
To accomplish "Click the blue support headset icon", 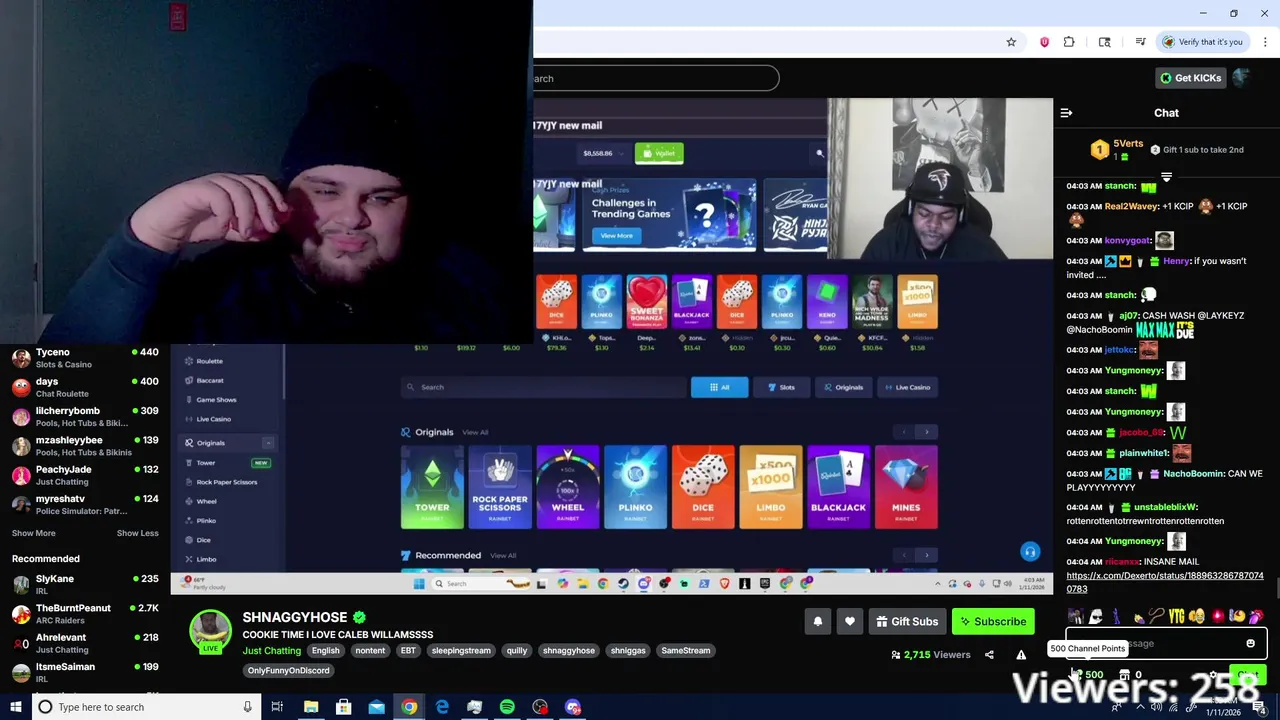I will [1030, 552].
